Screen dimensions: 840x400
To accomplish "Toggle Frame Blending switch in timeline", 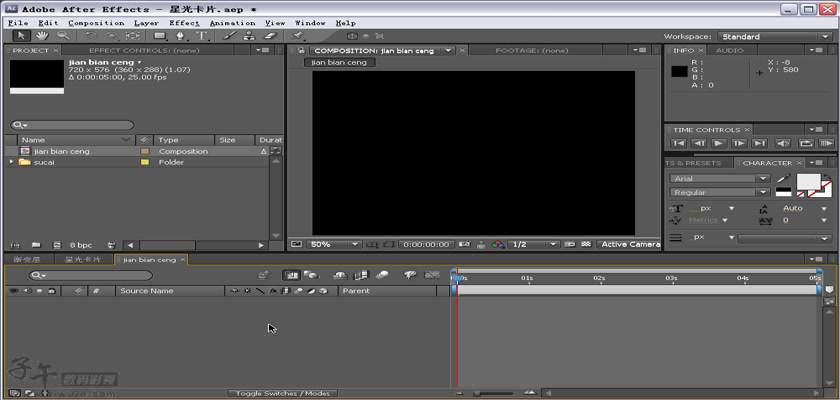I will [x=362, y=275].
